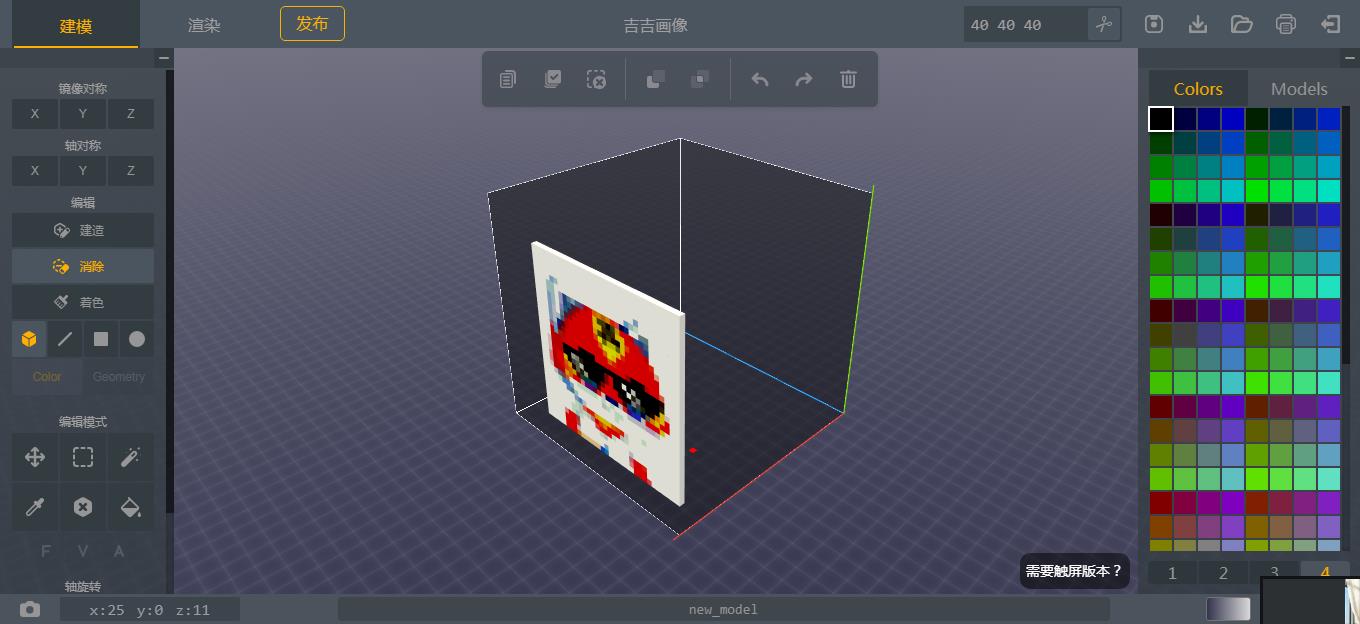Pick the black color swatch
The width and height of the screenshot is (1360, 624).
coord(1160,119)
